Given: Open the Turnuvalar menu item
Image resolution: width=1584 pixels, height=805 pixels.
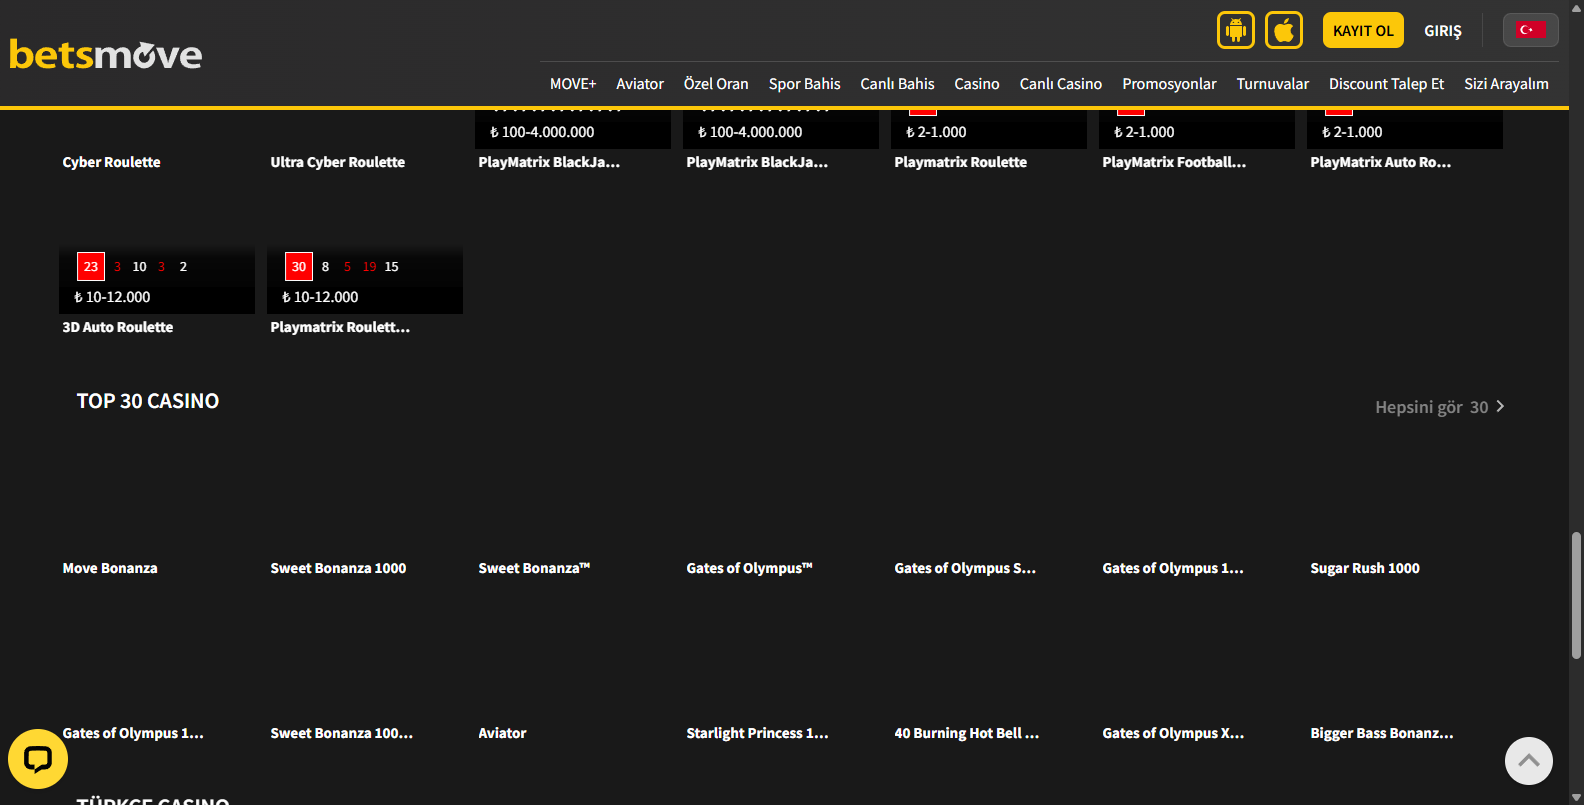Looking at the screenshot, I should coord(1272,84).
